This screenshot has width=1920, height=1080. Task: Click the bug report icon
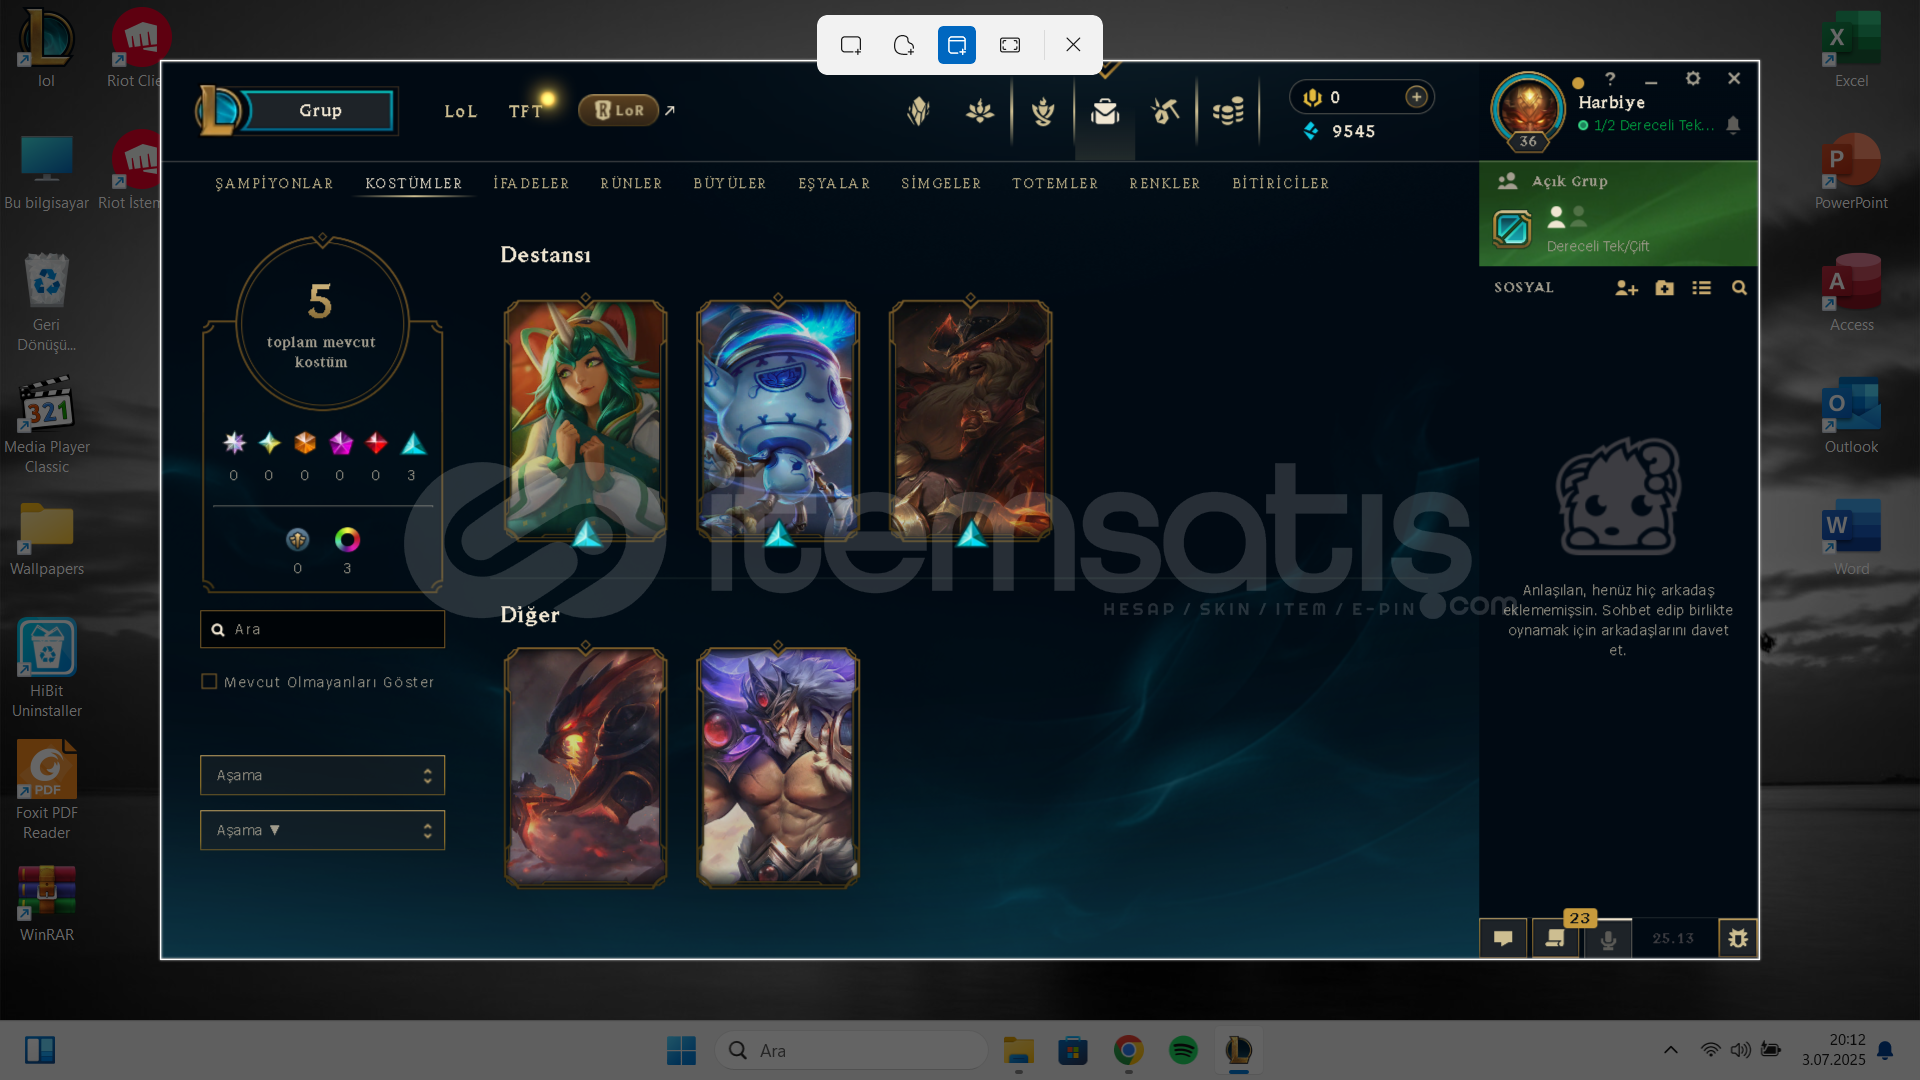pos(1738,938)
